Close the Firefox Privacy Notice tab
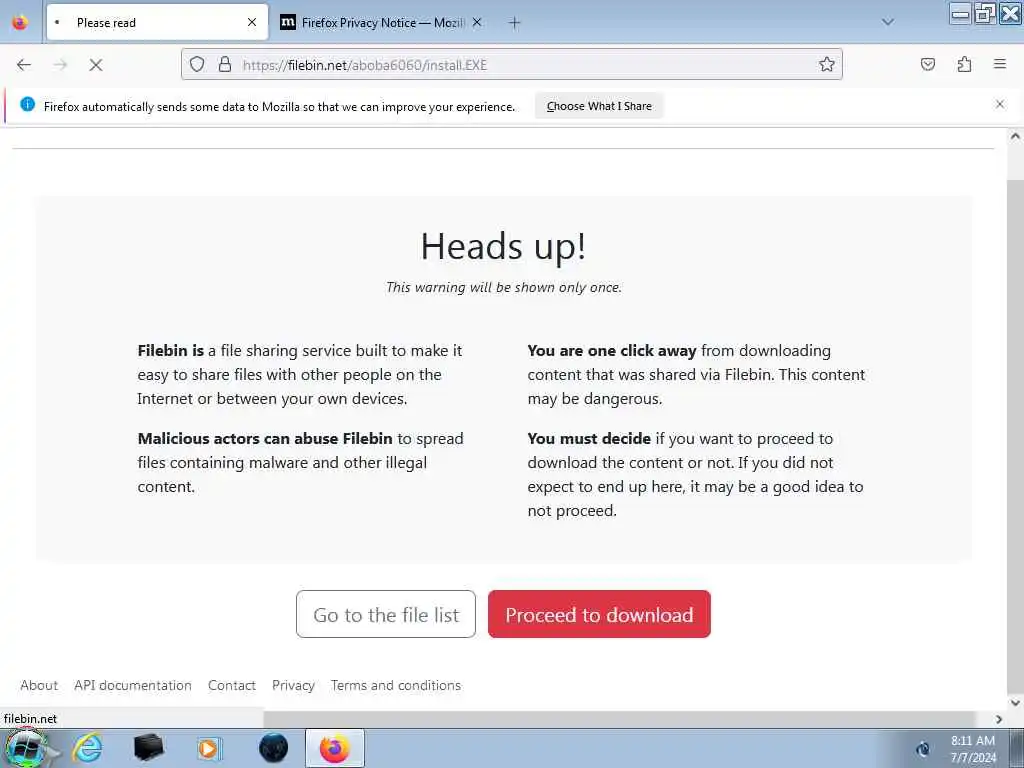 [477, 22]
